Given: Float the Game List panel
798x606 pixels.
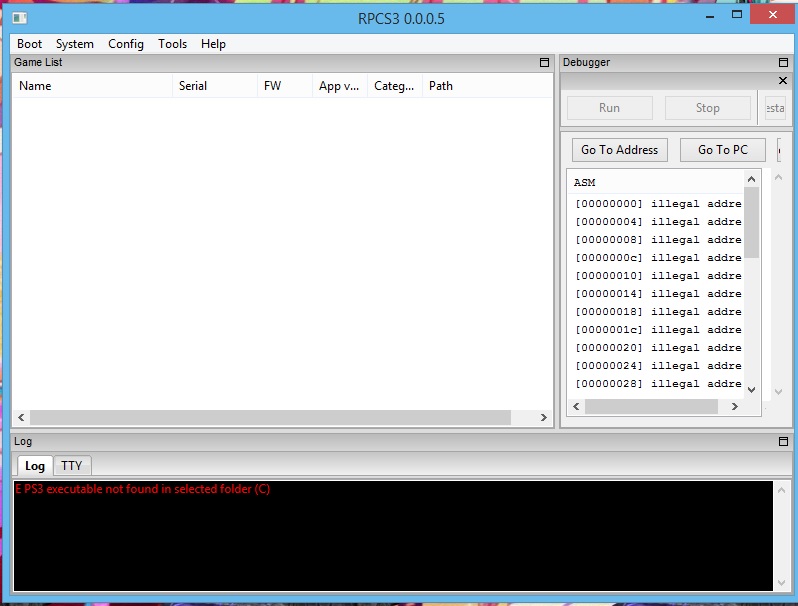Looking at the screenshot, I should 545,62.
